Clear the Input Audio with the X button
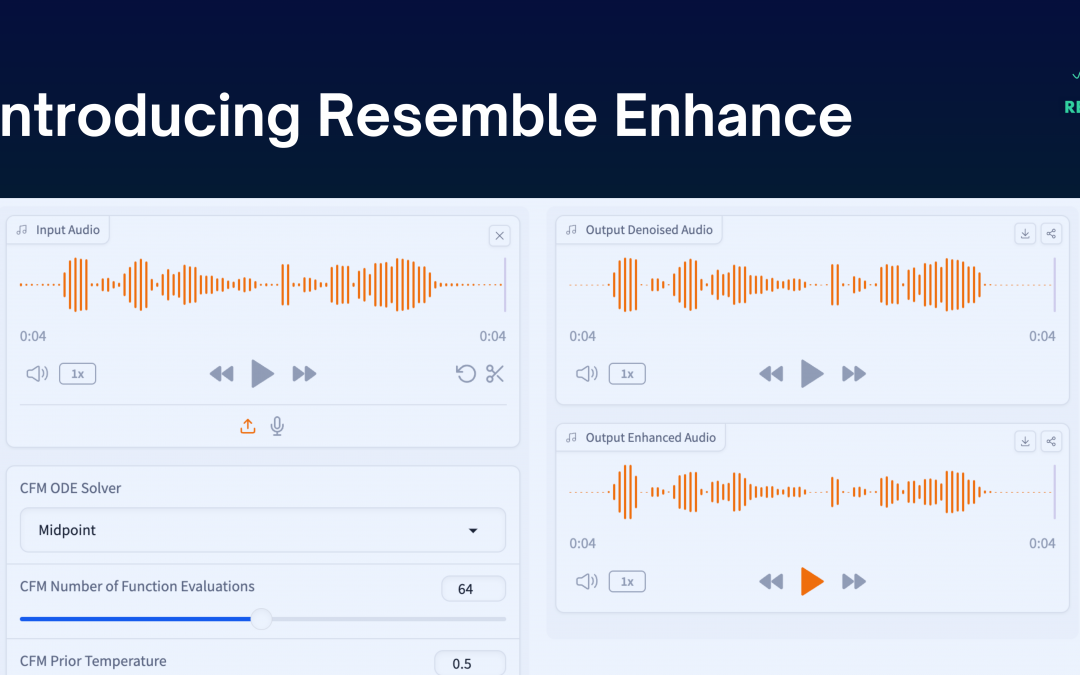Viewport: 1080px width, 675px height. [499, 236]
